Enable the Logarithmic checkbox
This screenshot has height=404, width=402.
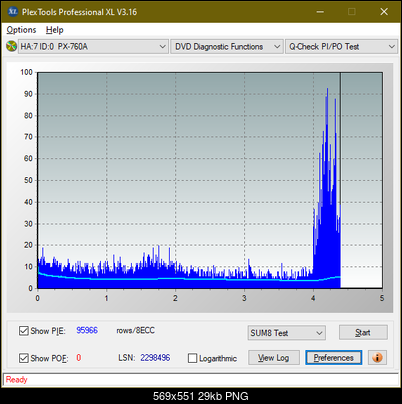[x=192, y=358]
